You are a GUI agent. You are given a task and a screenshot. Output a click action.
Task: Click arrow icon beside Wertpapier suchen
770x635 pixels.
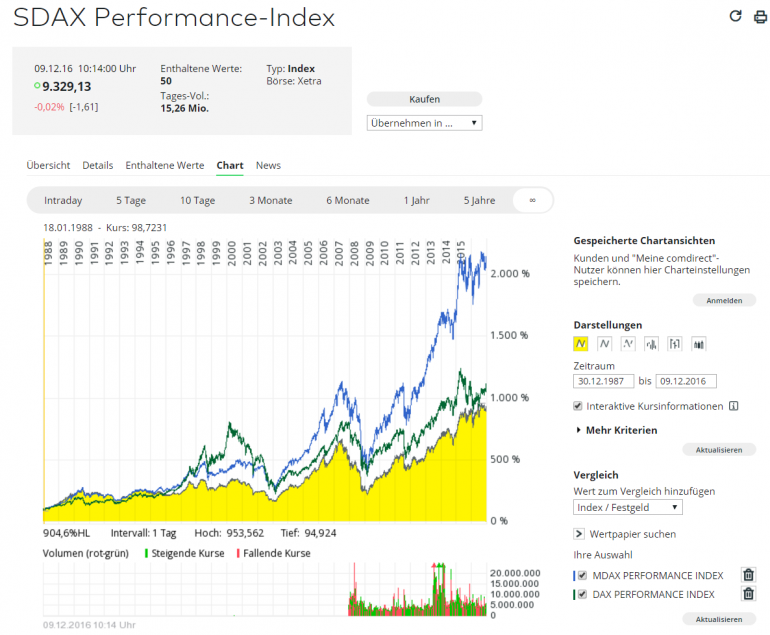579,534
